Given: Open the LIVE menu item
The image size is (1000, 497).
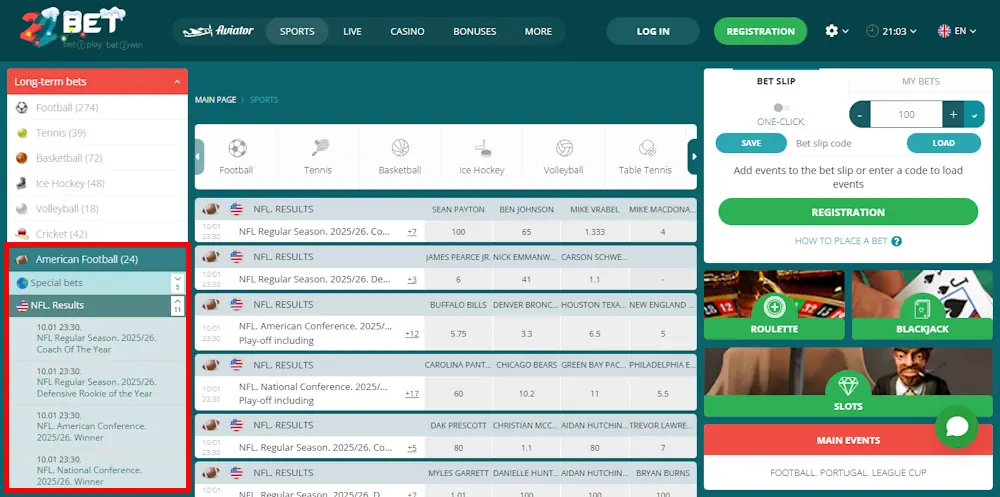Looking at the screenshot, I should click(352, 31).
